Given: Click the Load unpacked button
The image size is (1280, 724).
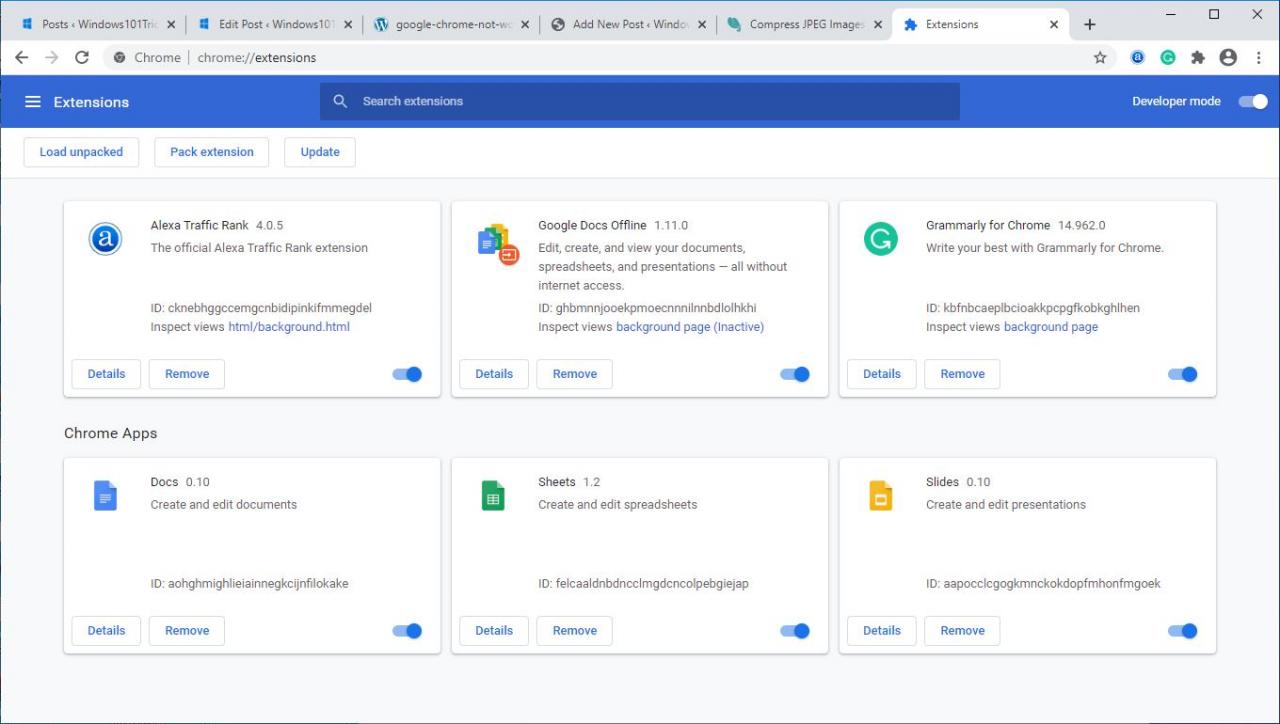Looking at the screenshot, I should [x=81, y=152].
